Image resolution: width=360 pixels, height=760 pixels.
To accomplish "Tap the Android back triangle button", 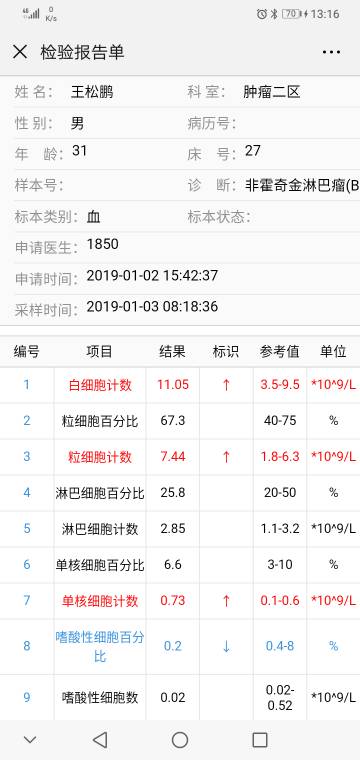I will pos(100,740).
